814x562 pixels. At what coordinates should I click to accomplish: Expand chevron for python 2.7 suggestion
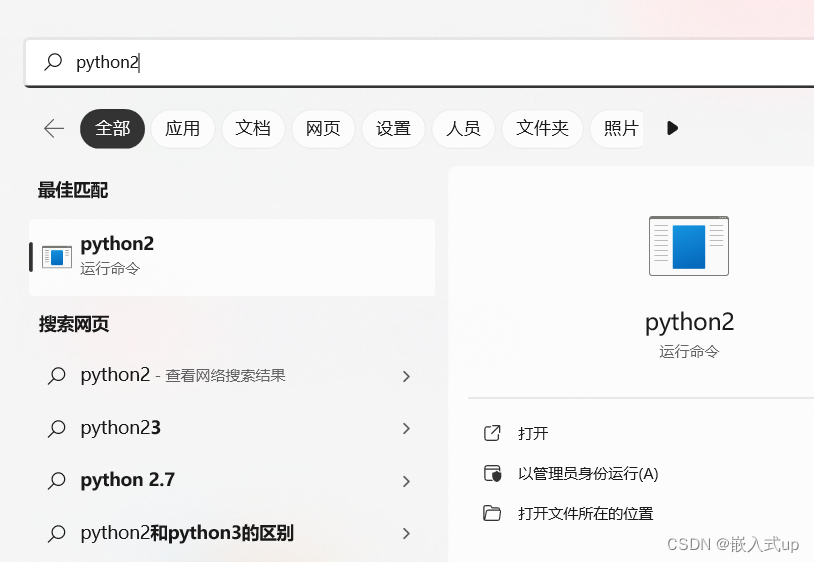406,482
